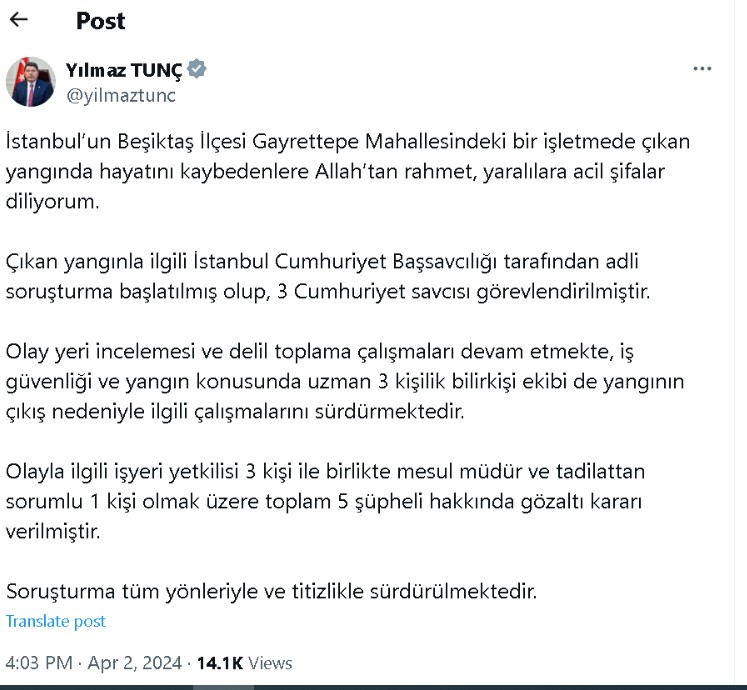Screen dimensions: 747x690
Task: Click the Yılmaz TUNÇ display name
Action: coord(125,70)
